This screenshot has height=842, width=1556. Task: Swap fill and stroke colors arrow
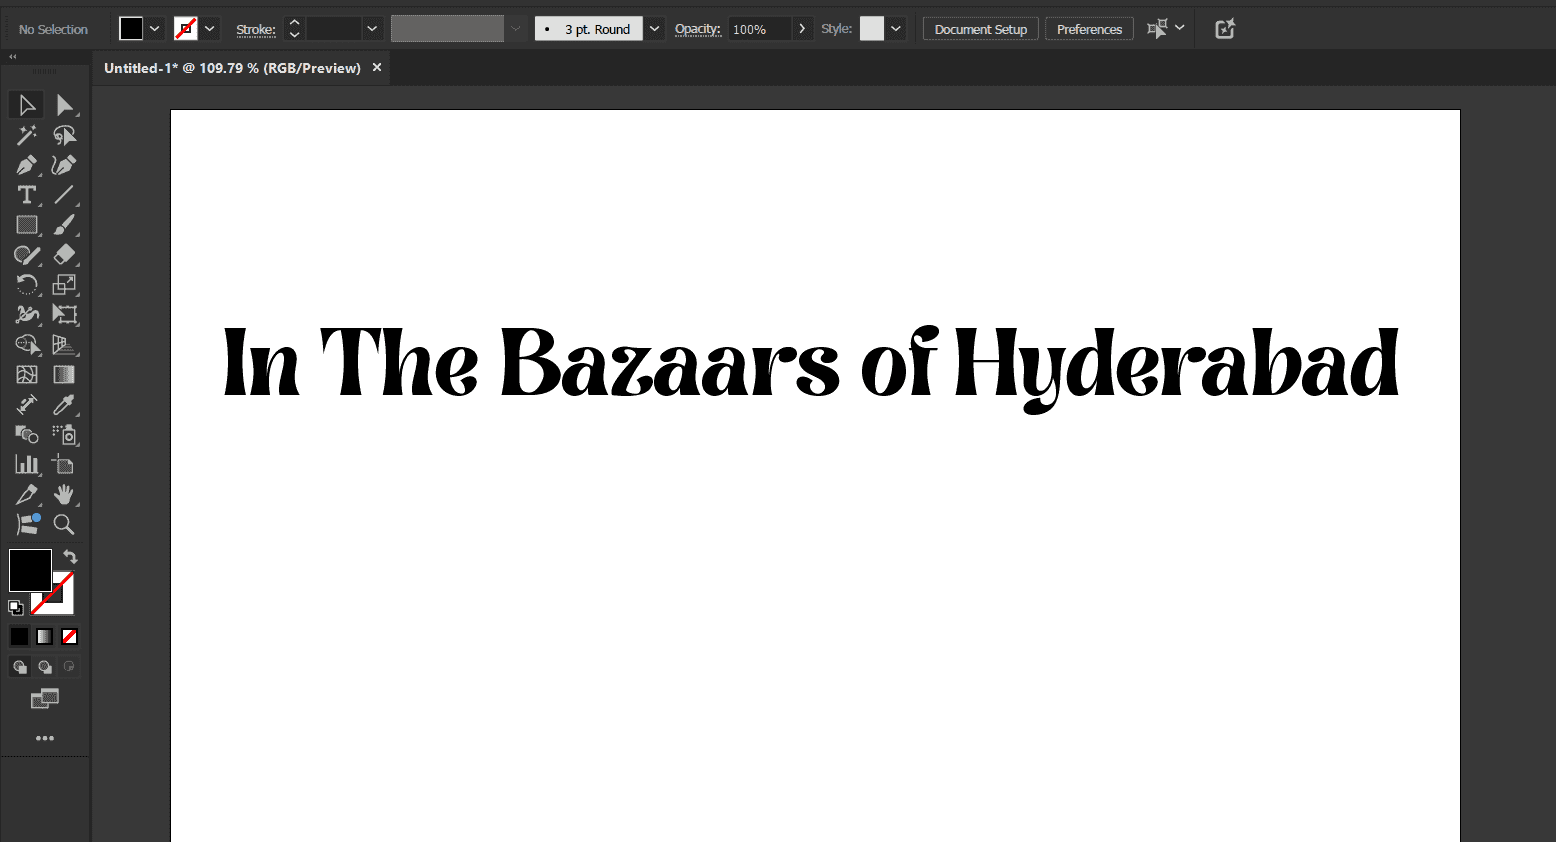coord(70,557)
